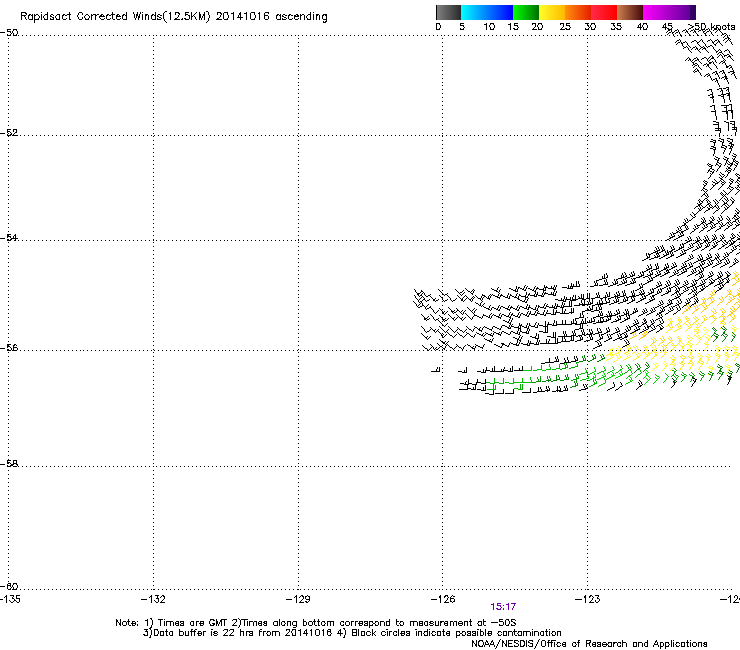Click the '-129' longitude axis label
Screen dimensions: 740x650
tap(298, 599)
